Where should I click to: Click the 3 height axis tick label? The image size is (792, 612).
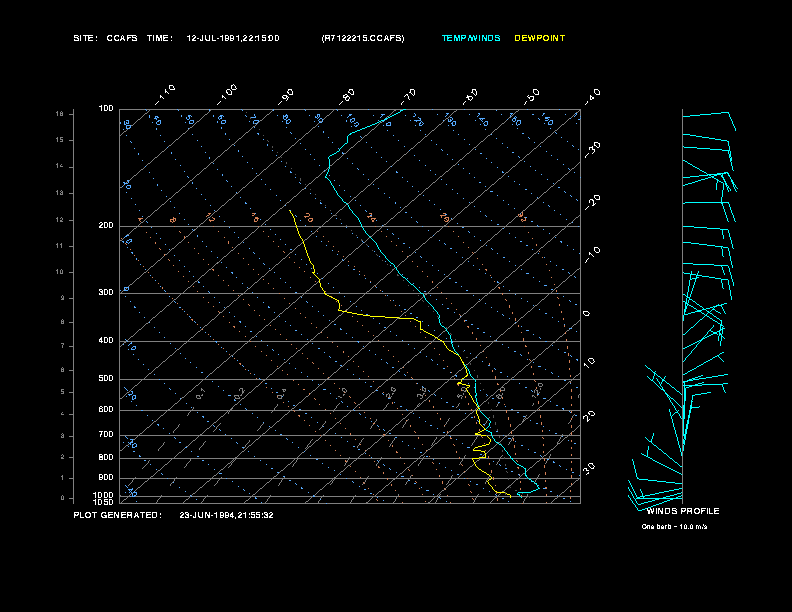[x=63, y=436]
